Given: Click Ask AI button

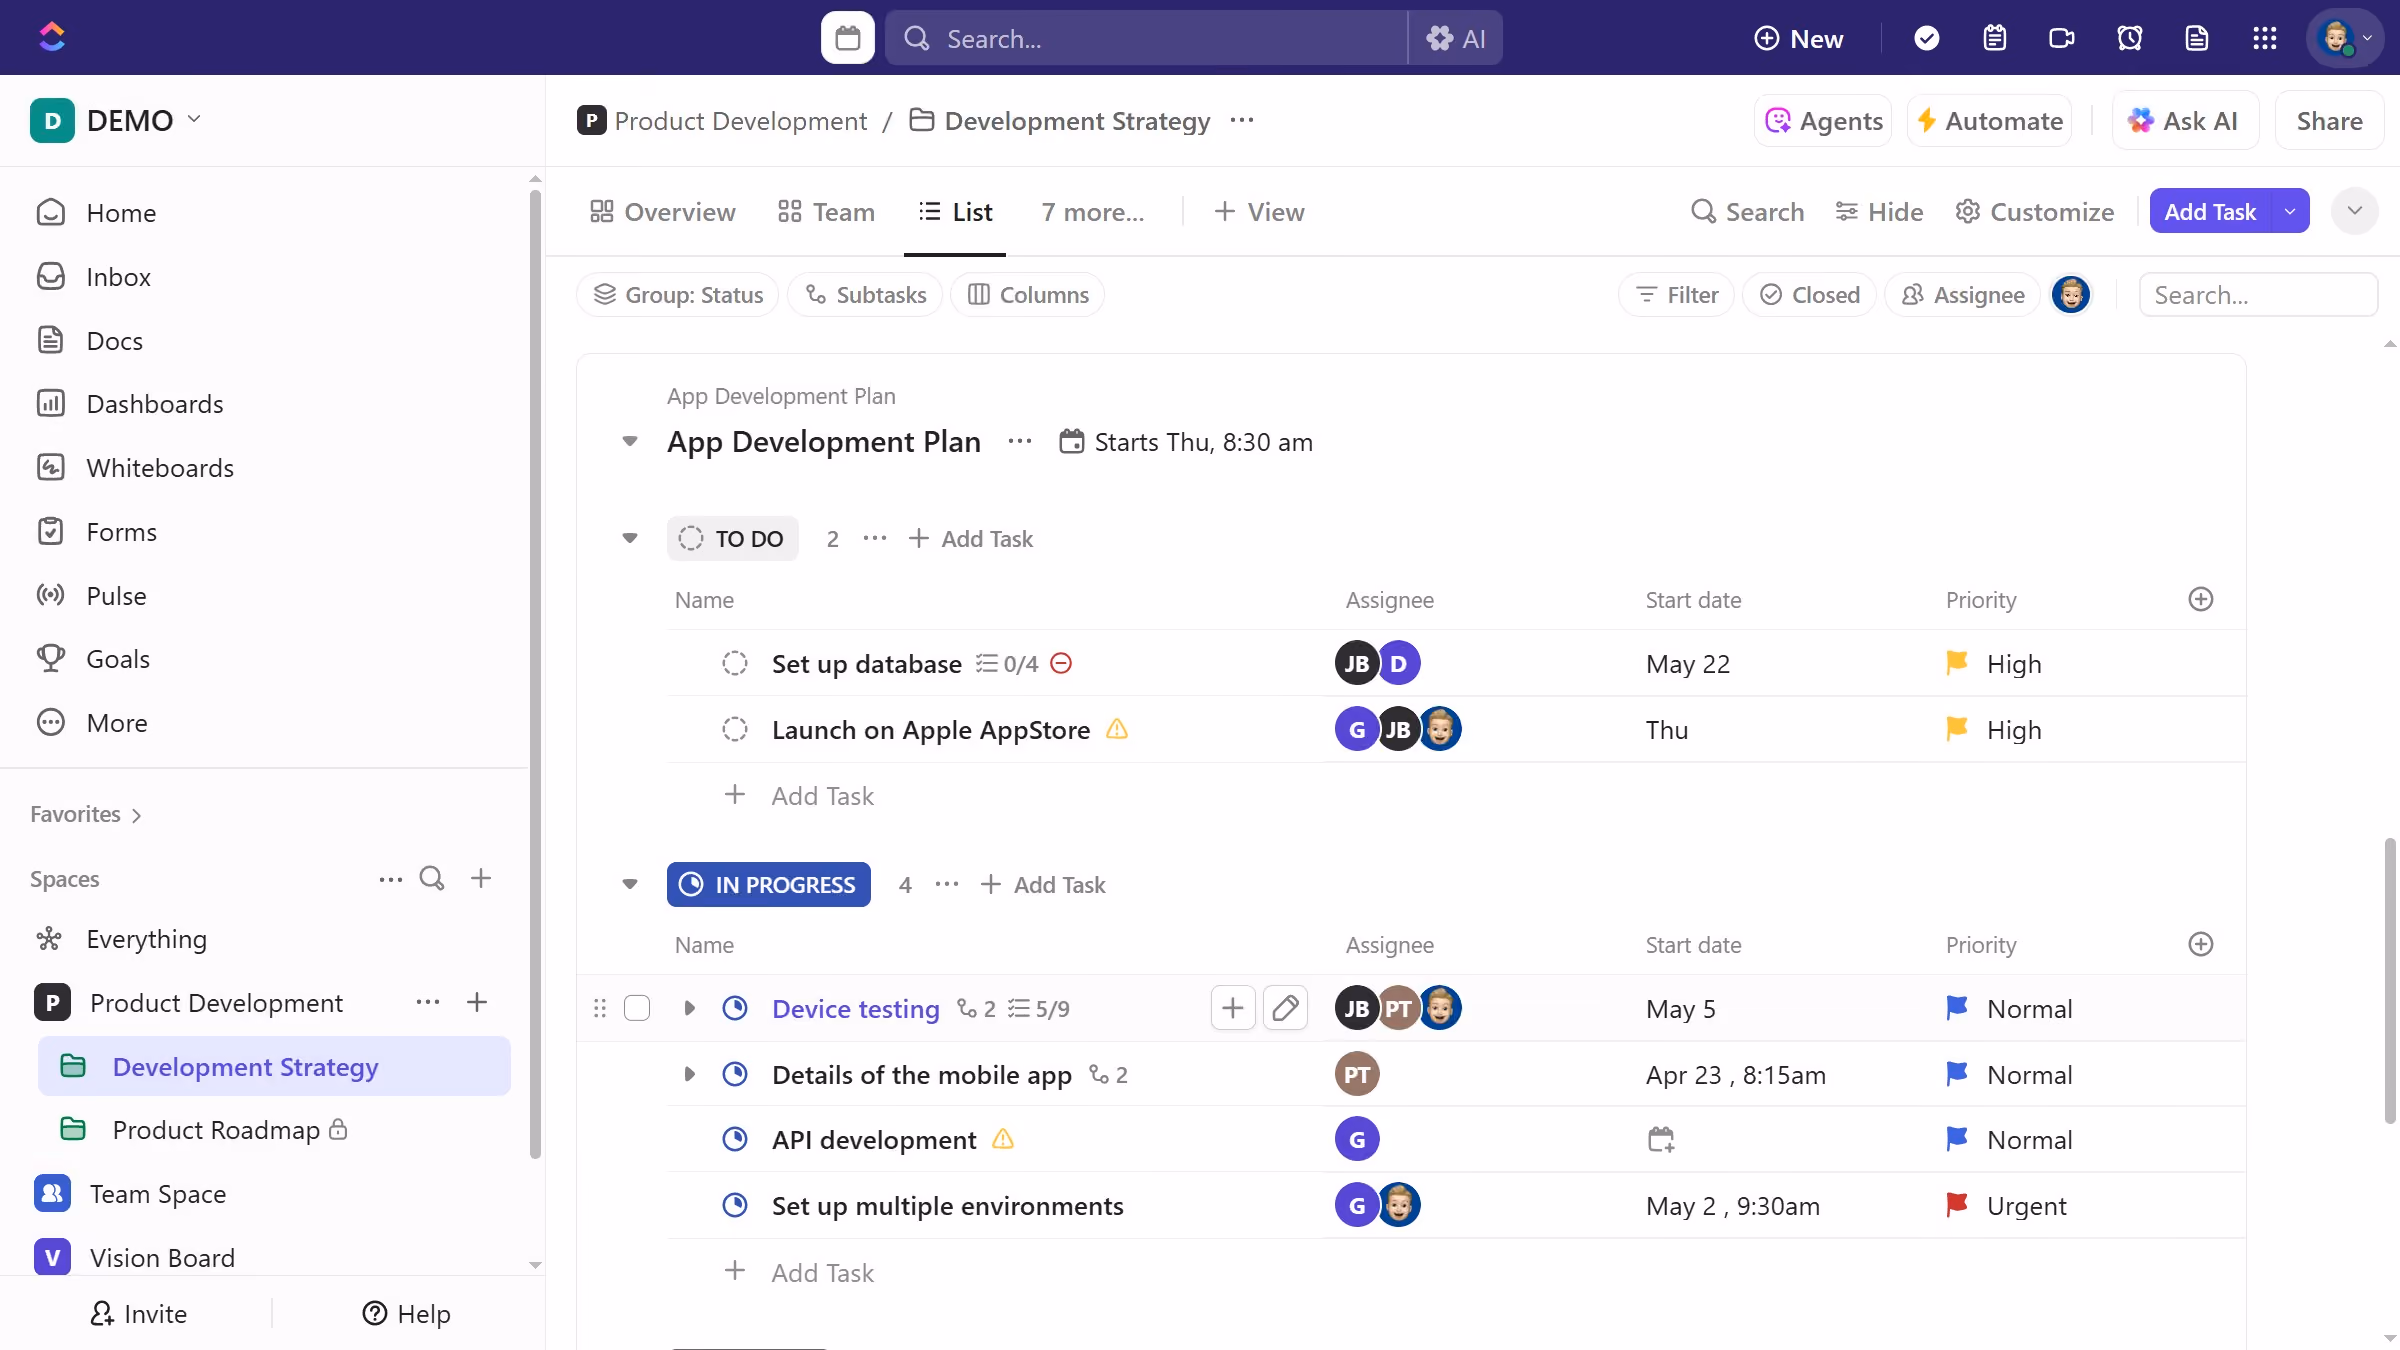Looking at the screenshot, I should [x=2185, y=121].
